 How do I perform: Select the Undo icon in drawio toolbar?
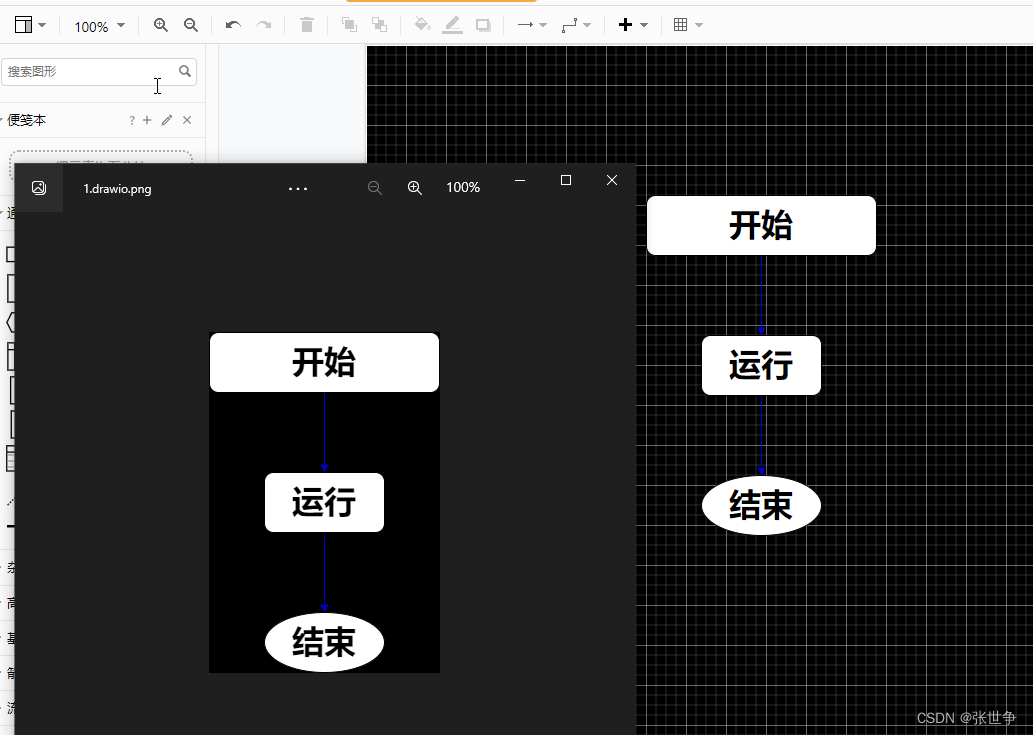click(x=235, y=26)
